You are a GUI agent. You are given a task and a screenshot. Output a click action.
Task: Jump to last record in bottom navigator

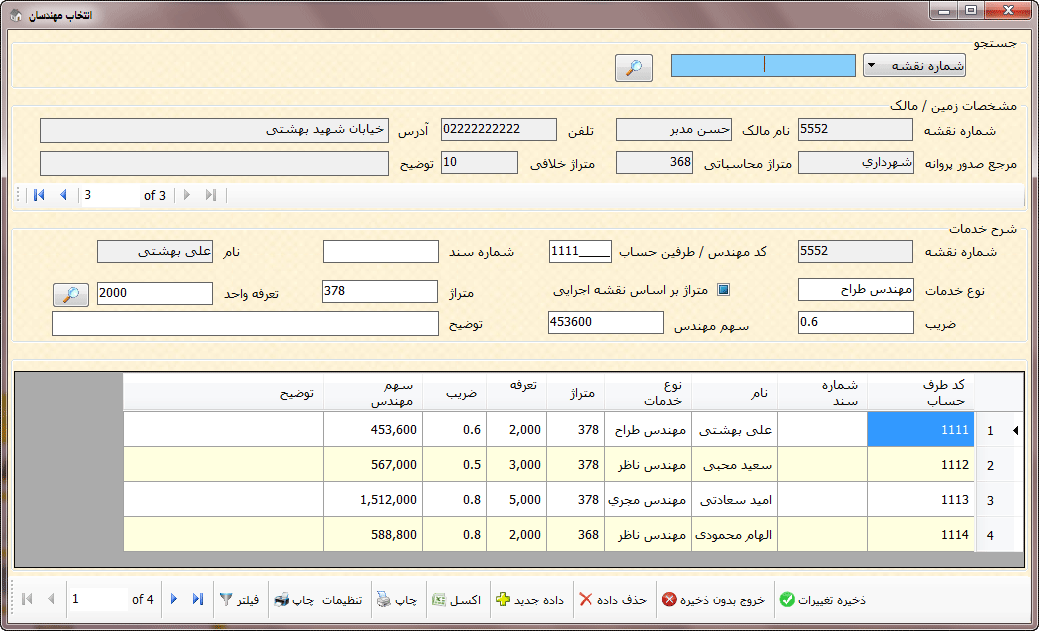coord(198,599)
